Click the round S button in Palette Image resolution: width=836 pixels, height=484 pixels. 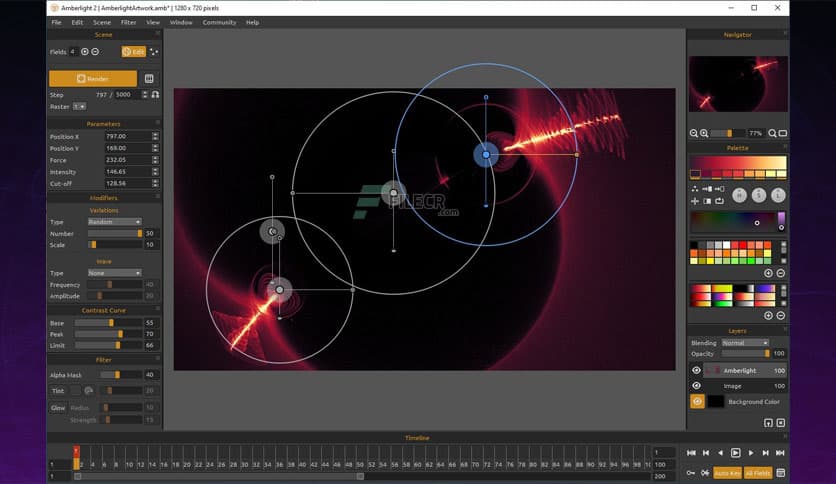[x=759, y=195]
